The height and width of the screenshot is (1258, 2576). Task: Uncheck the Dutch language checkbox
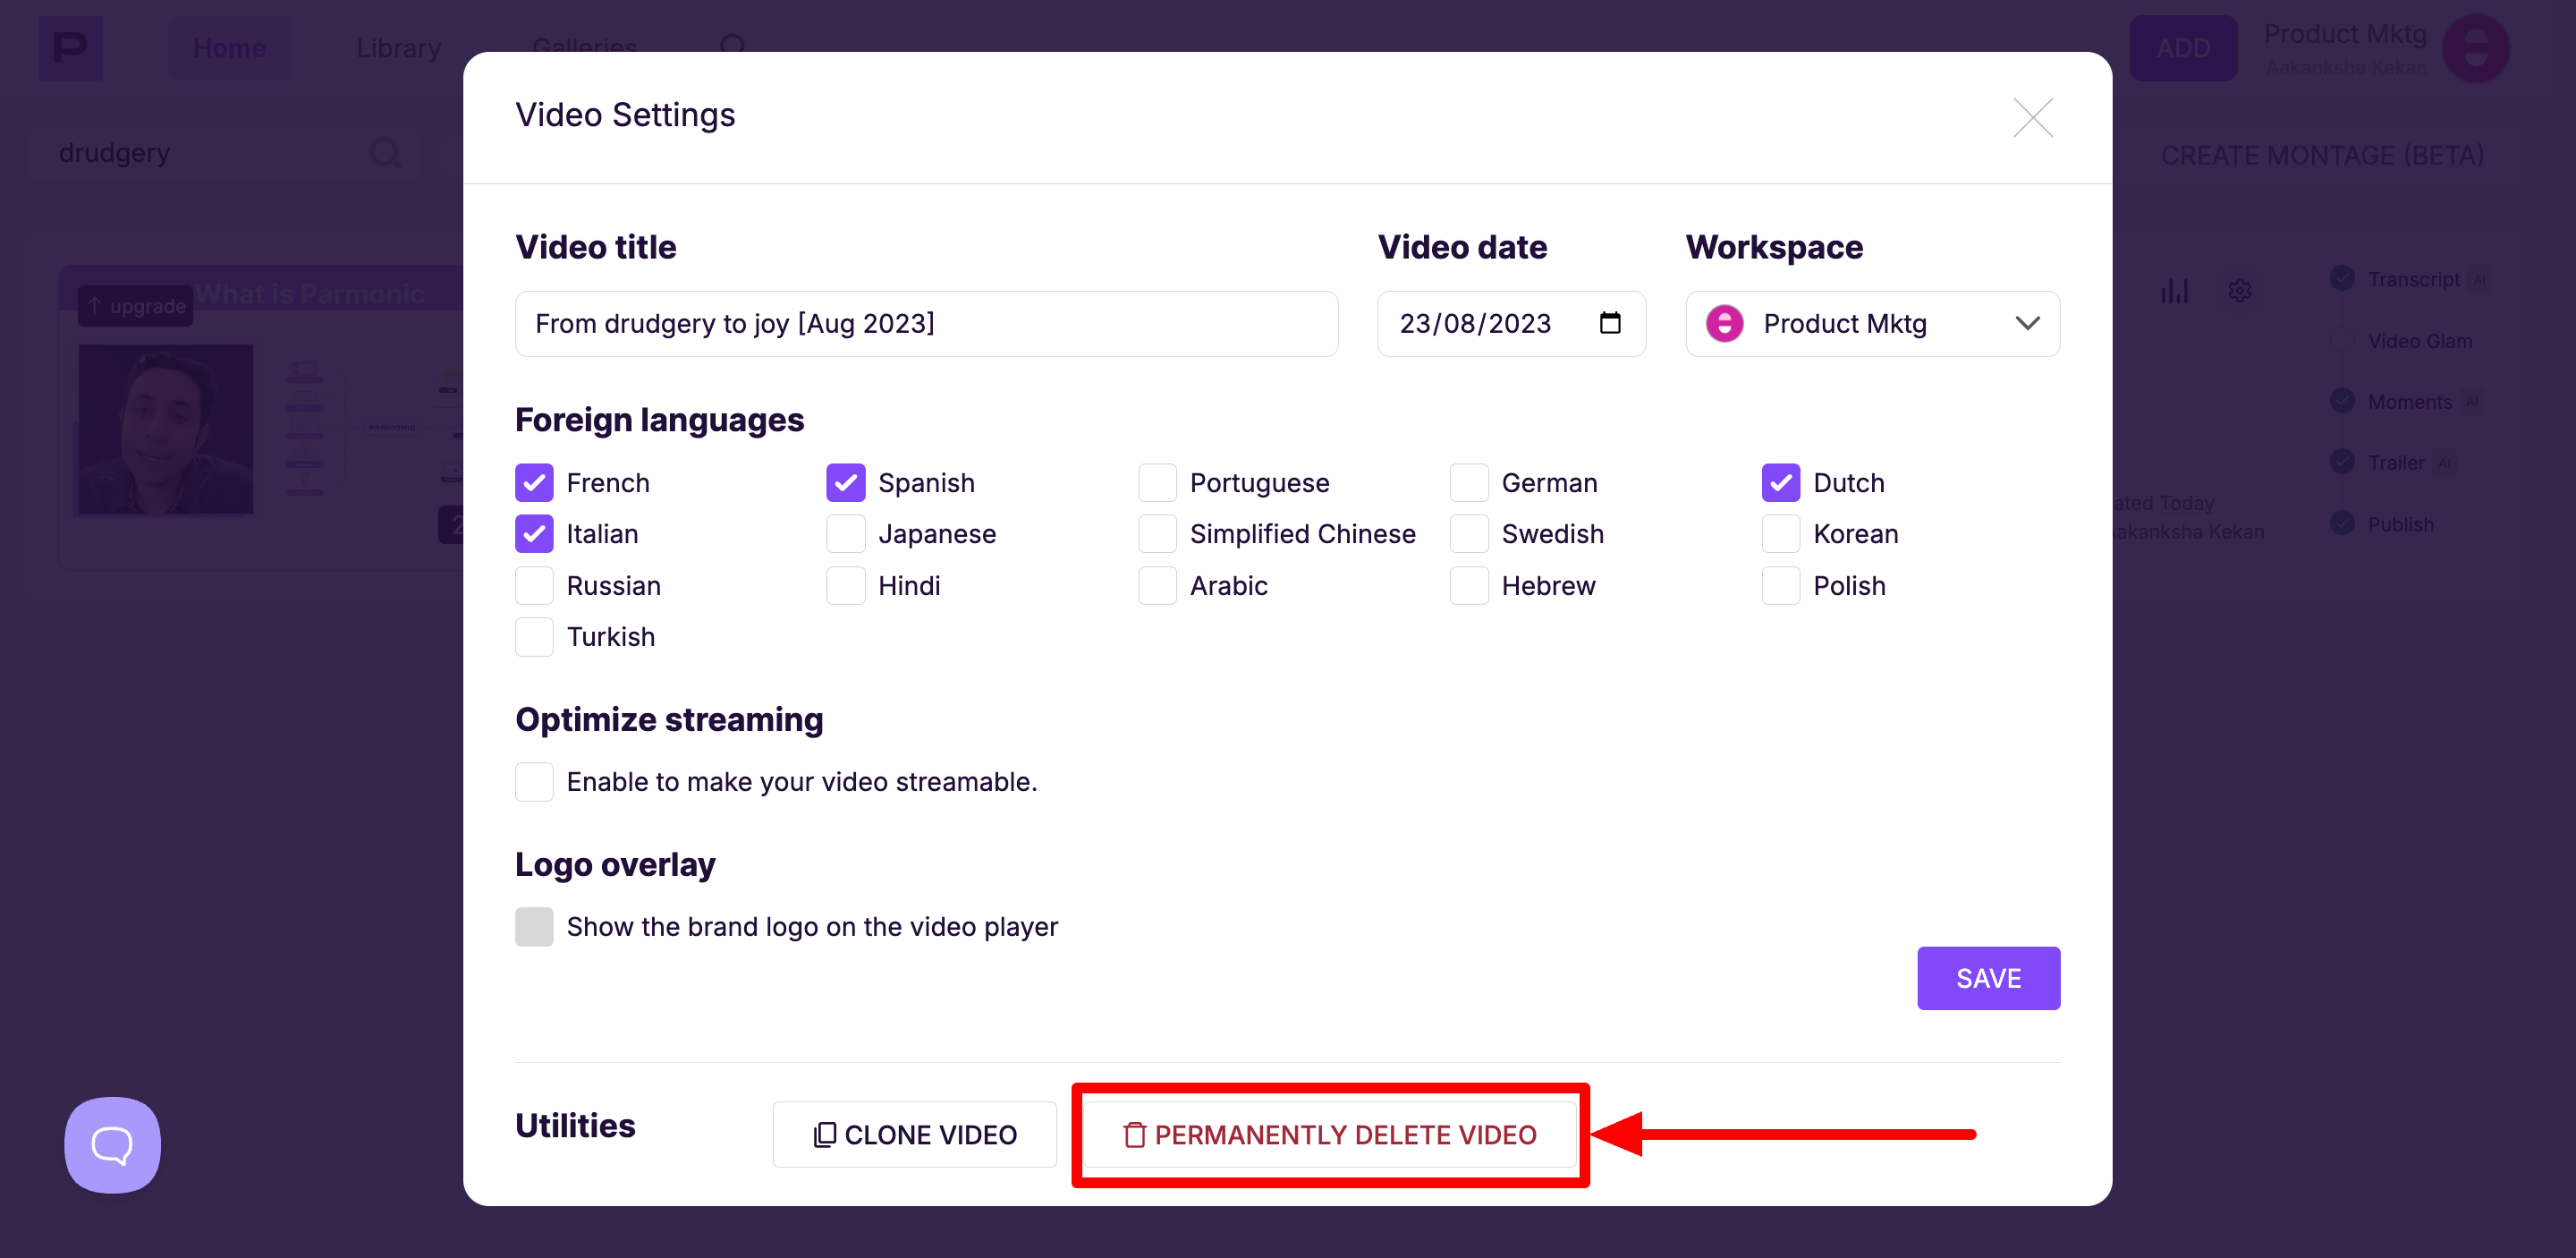tap(1780, 483)
